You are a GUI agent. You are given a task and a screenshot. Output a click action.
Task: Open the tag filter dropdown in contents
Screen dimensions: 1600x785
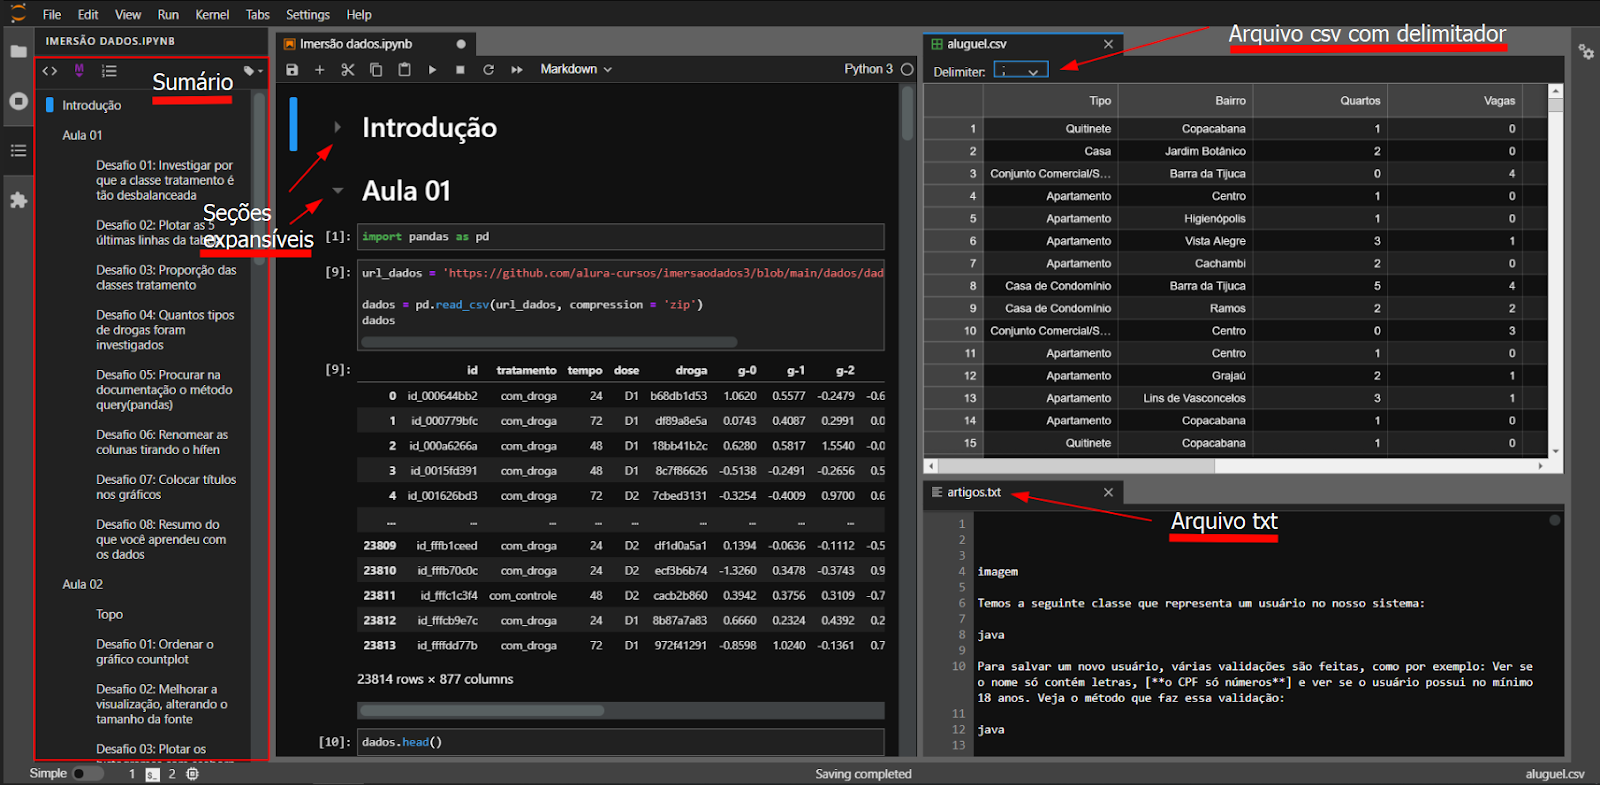(x=253, y=71)
